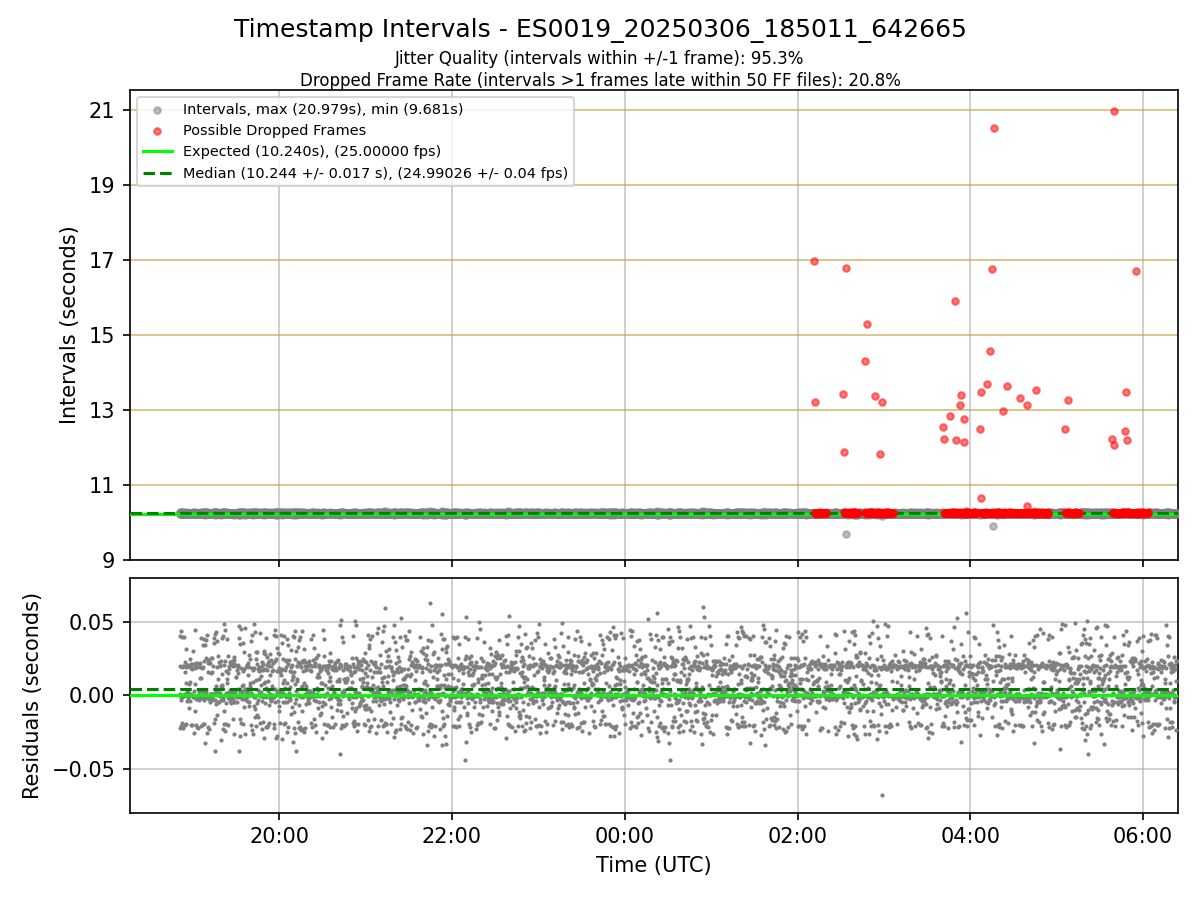Click the legend entry 'Intervals, max (20.979s), min (9.681s)'
The image size is (1200, 900).
coord(322,108)
